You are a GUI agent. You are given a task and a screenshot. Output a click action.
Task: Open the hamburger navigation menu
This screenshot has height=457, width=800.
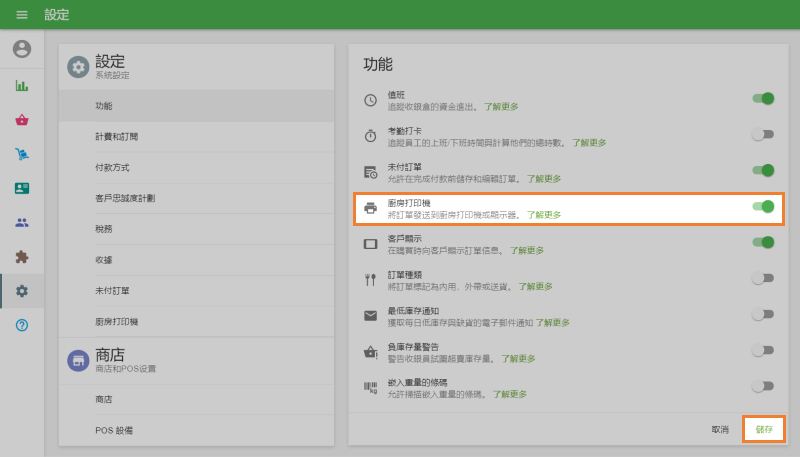click(x=22, y=15)
